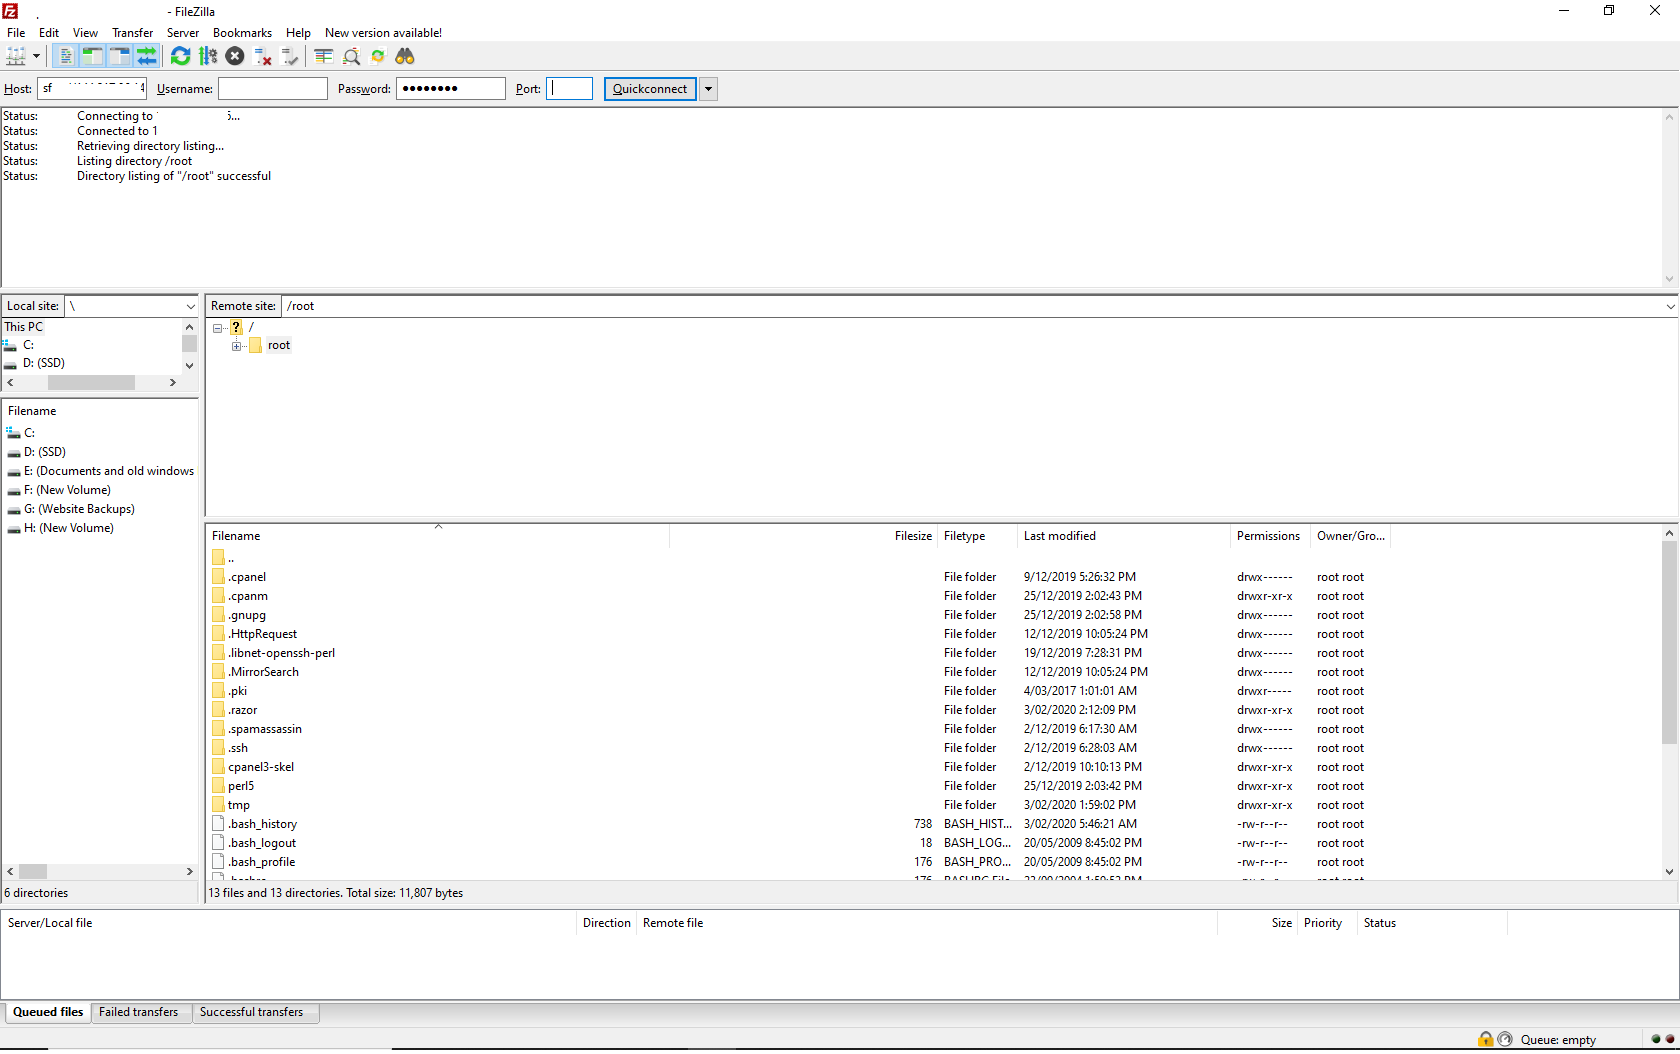
Task: Toggle synchronized browsing mode
Action: click(x=378, y=56)
